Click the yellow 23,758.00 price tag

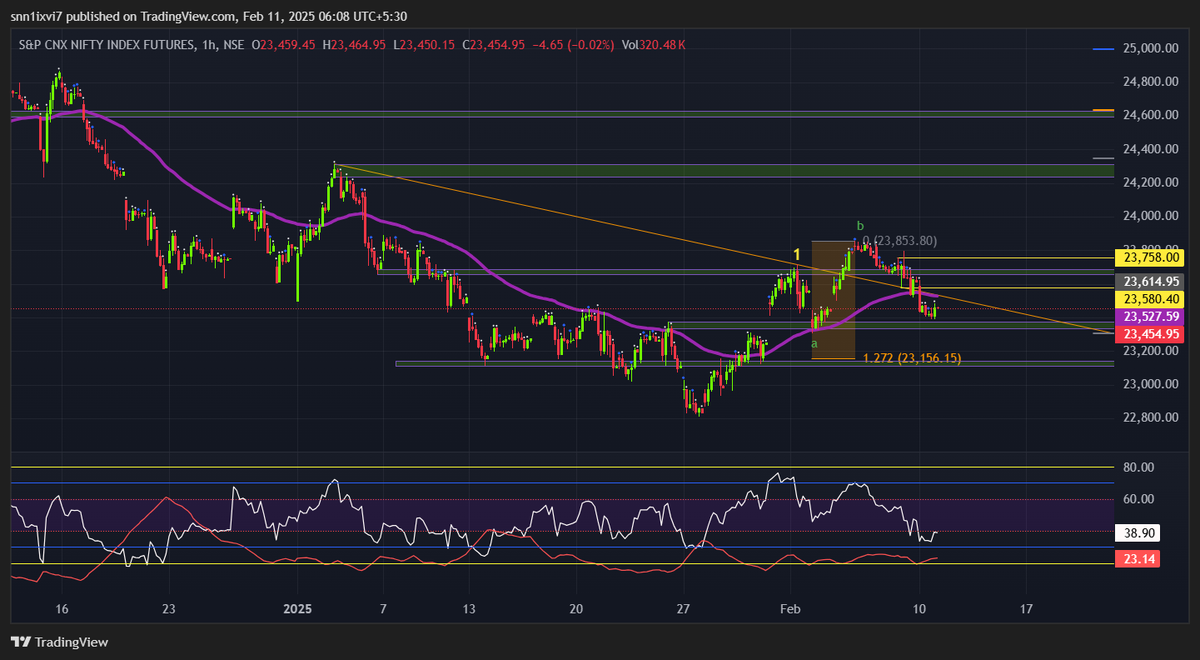click(1151, 257)
